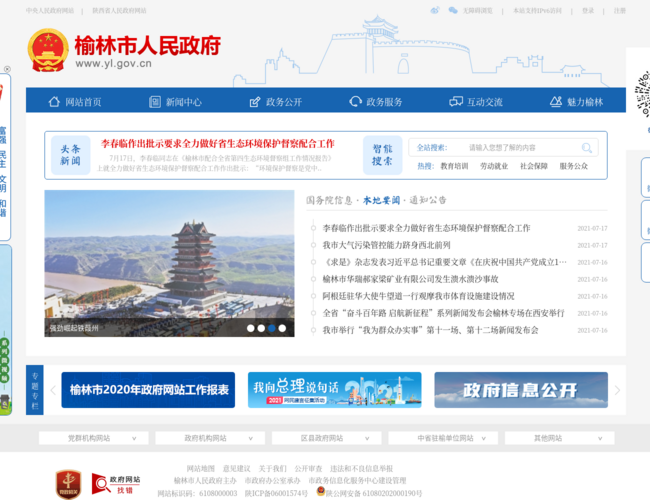Screen dimensions: 650x500
Task: Select hot search term 劳动就业
Action: tap(494, 166)
